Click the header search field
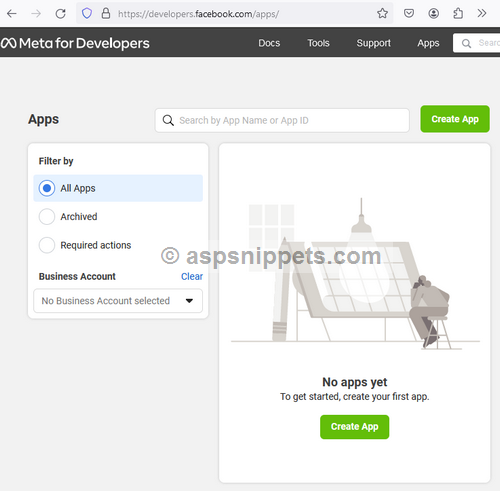 pyautogui.click(x=477, y=43)
